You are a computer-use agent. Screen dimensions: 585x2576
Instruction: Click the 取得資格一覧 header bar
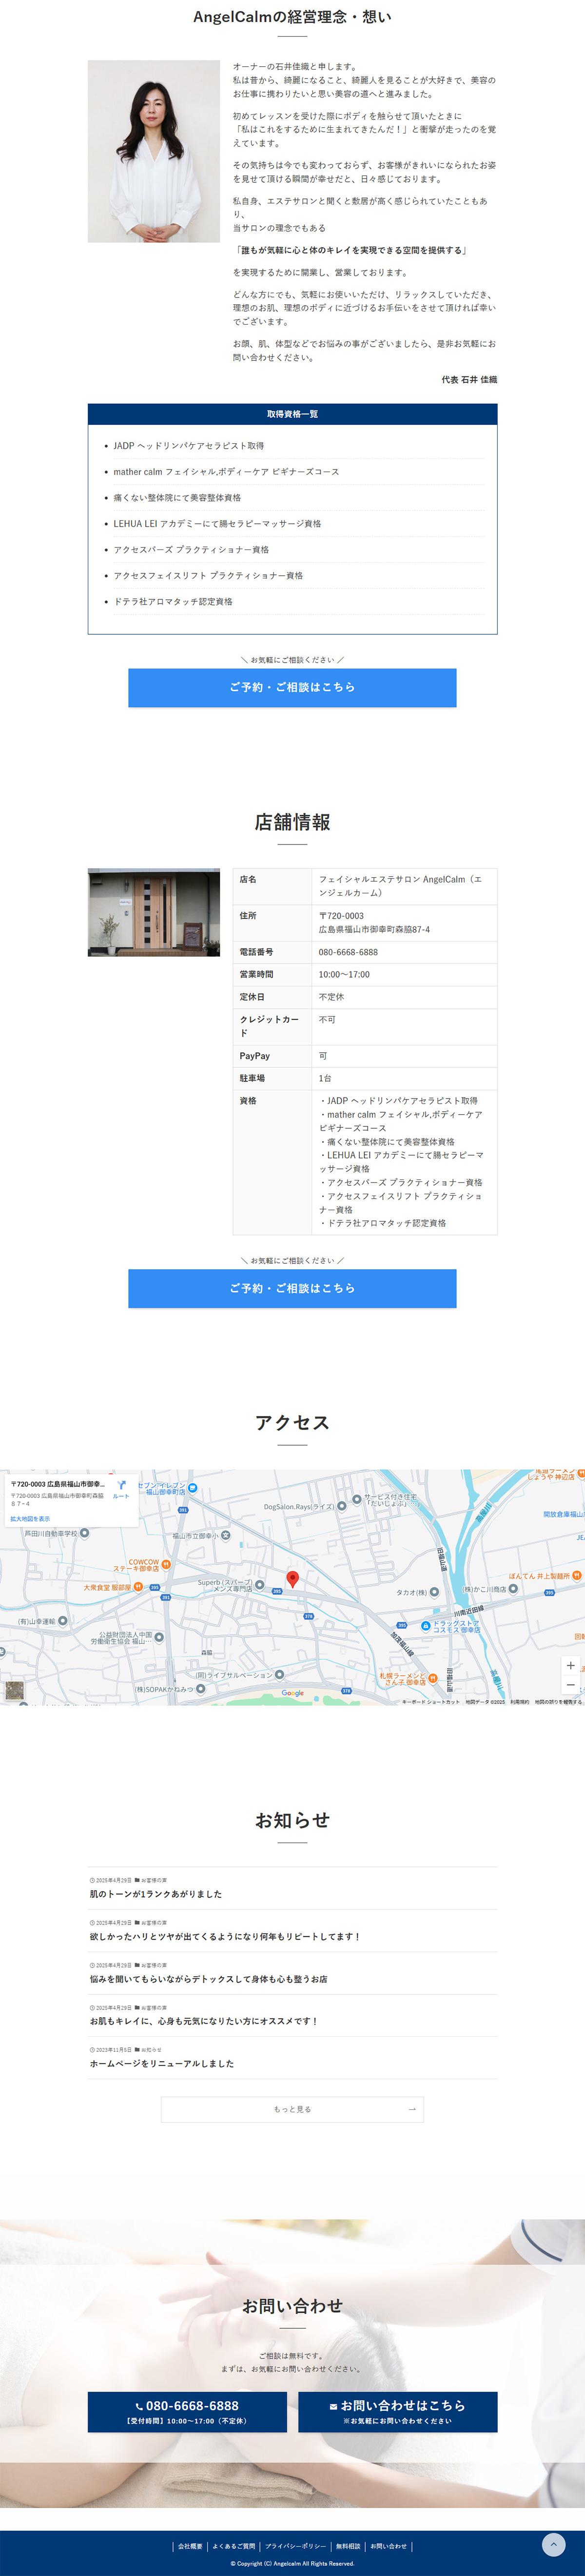[x=292, y=414]
